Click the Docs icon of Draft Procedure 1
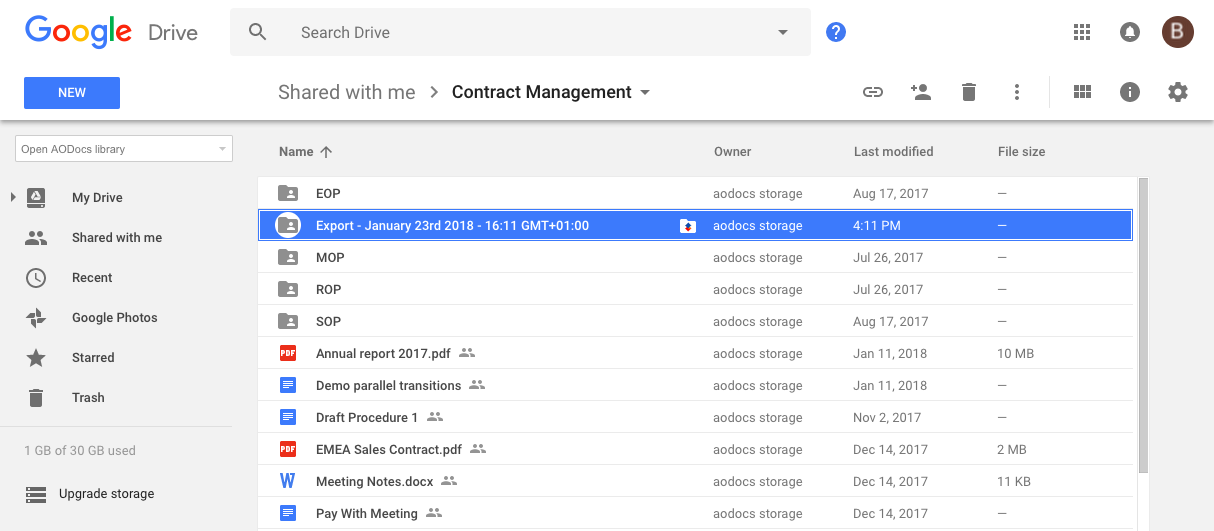This screenshot has width=1214, height=531. tap(288, 417)
